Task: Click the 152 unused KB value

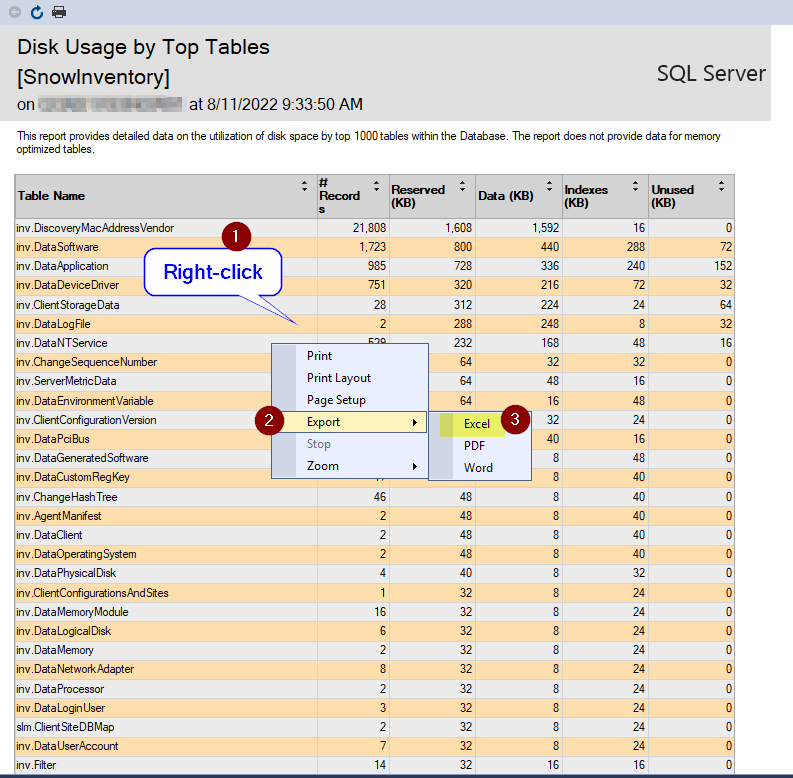Action: pyautogui.click(x=723, y=266)
